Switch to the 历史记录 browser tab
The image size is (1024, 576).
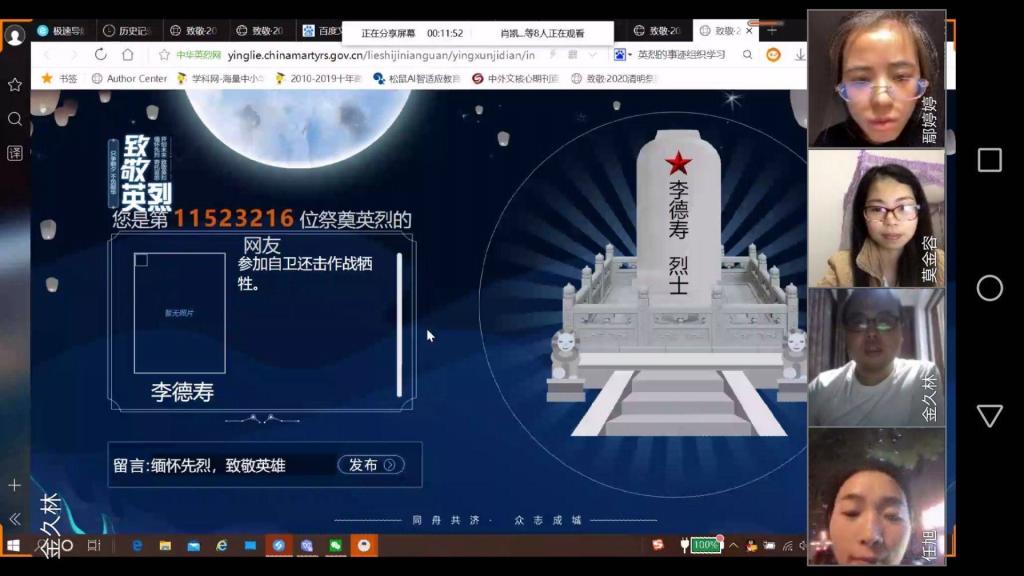(x=126, y=31)
